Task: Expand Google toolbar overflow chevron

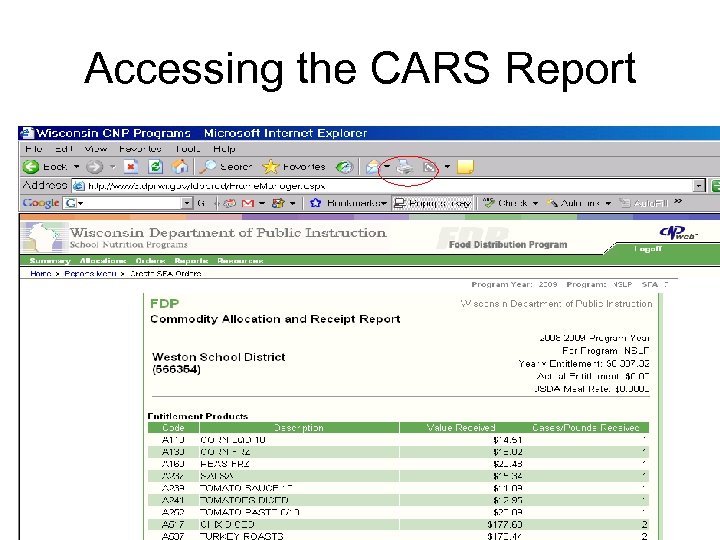Action: (x=678, y=201)
